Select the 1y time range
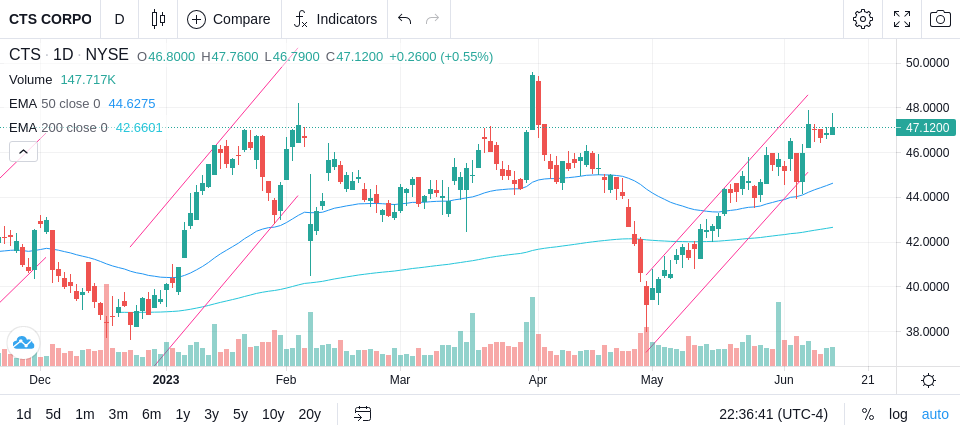This screenshot has height=433, width=960. tap(182, 415)
